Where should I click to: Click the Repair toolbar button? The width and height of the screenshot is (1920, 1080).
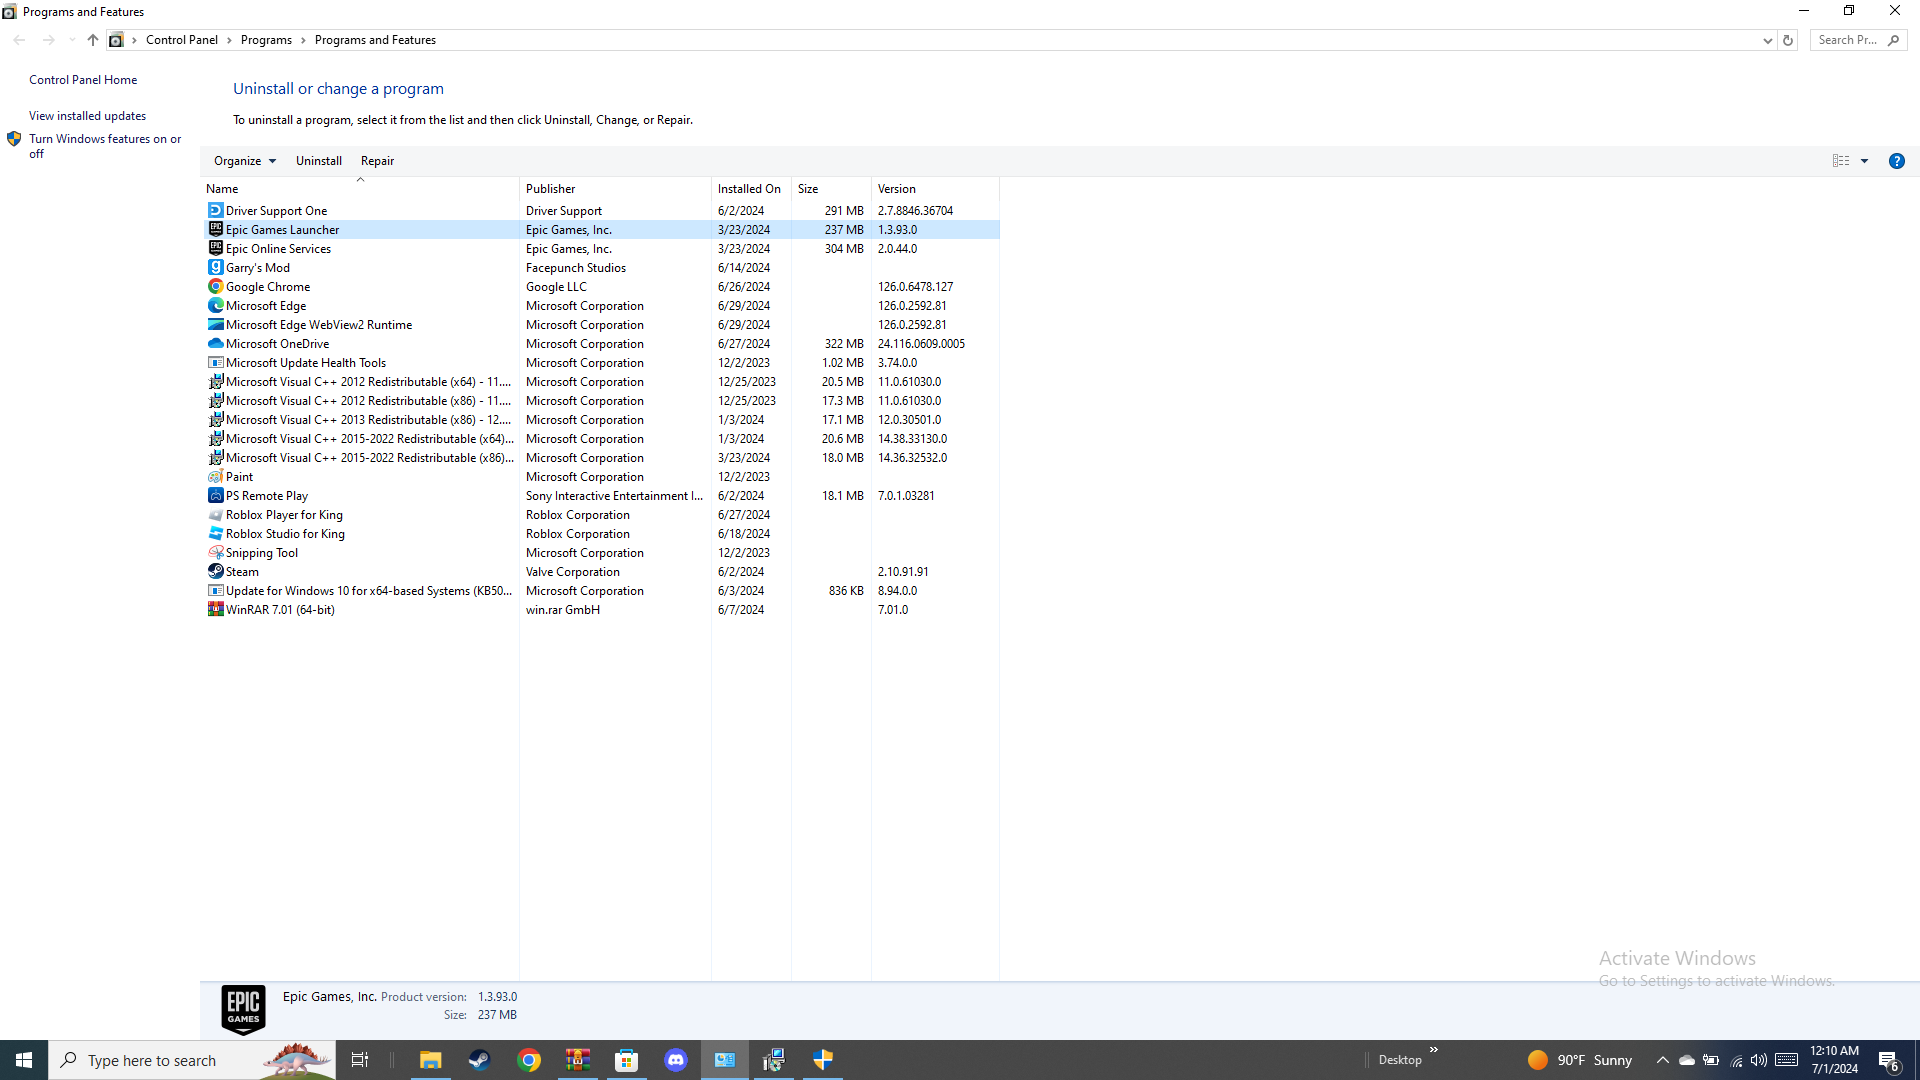click(377, 161)
